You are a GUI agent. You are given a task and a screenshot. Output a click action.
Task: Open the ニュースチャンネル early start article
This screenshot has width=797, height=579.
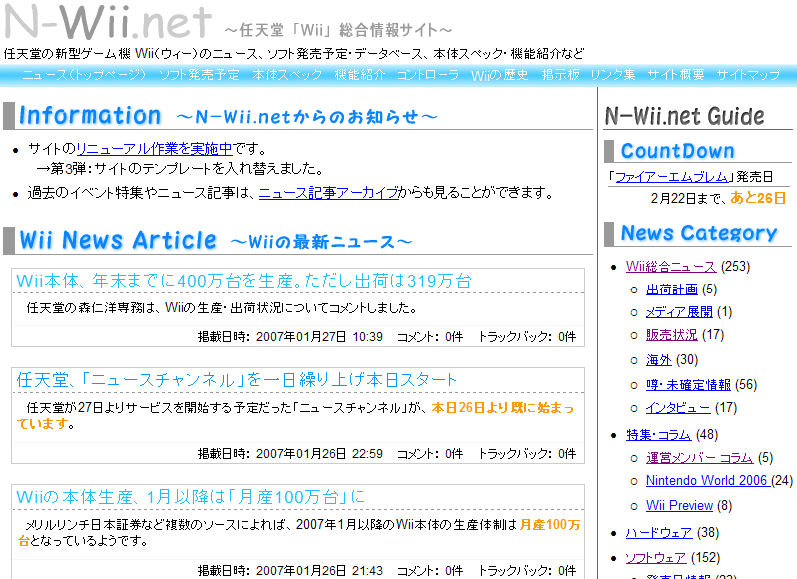pyautogui.click(x=237, y=380)
